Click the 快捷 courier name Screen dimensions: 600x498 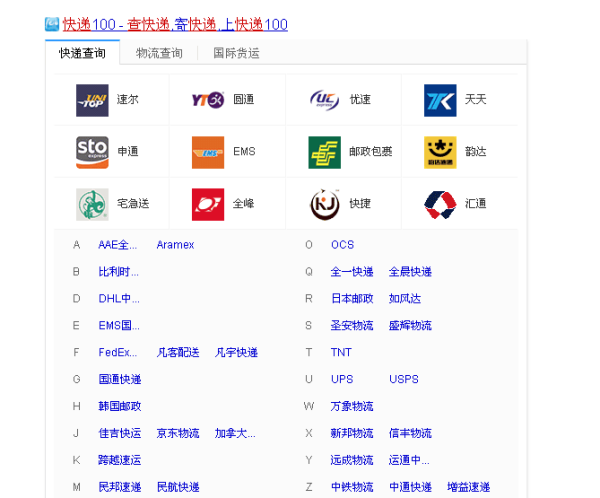tap(360, 204)
